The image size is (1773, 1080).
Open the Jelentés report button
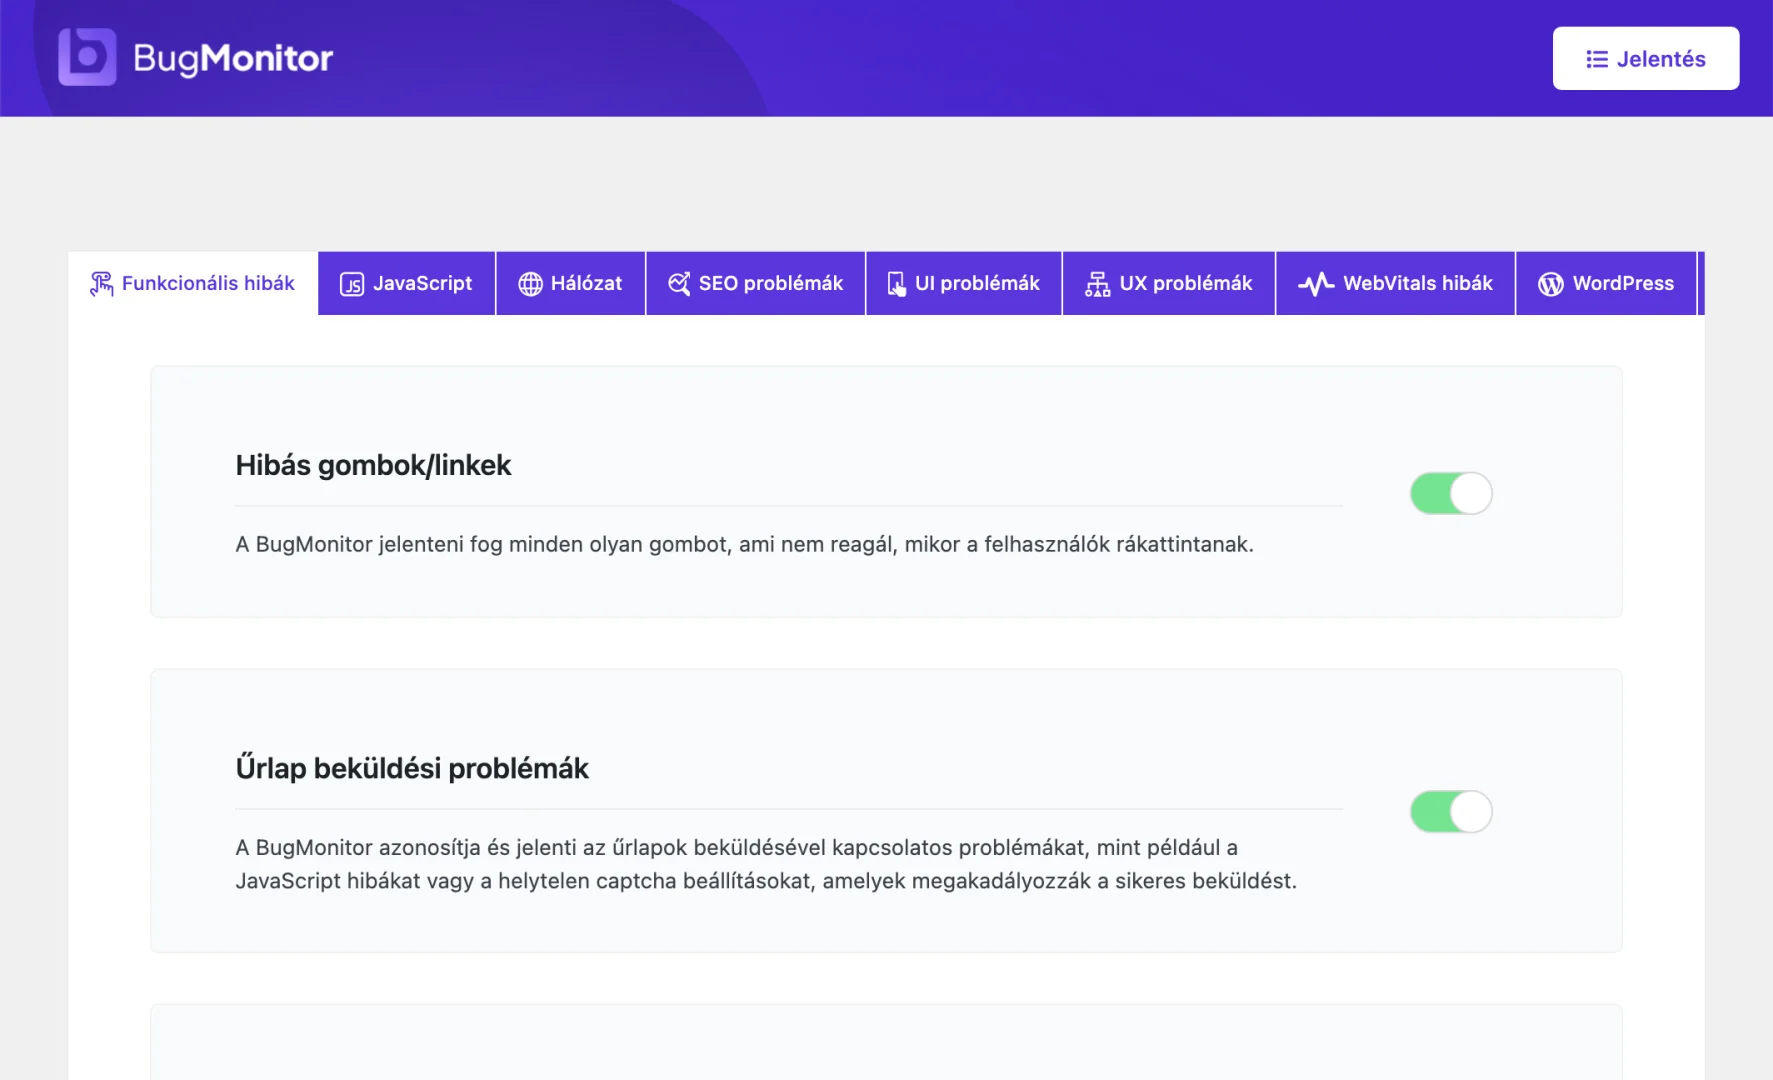tap(1646, 59)
